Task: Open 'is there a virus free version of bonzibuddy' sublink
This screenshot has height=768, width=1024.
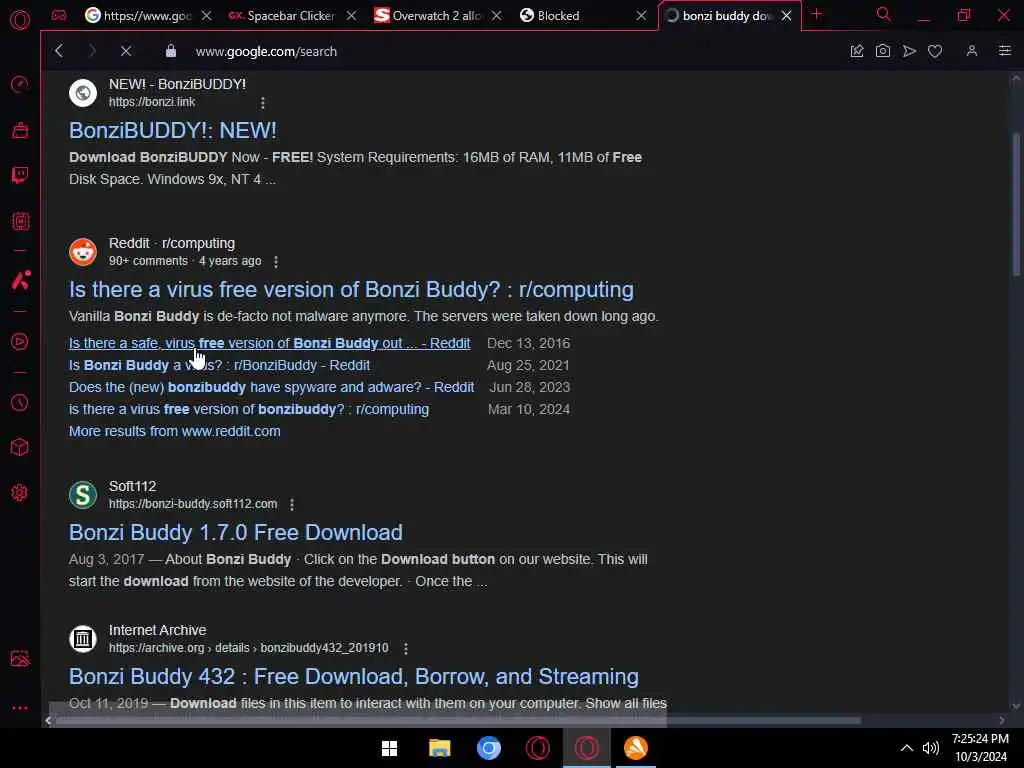Action: [249, 409]
